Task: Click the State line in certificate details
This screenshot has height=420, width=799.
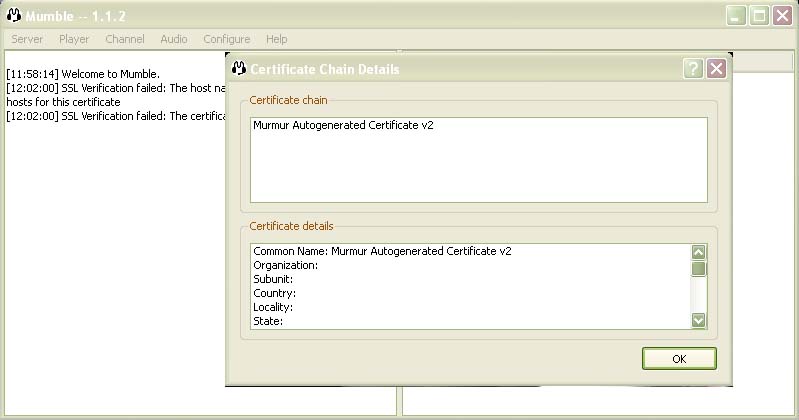Action: pyautogui.click(x=268, y=321)
